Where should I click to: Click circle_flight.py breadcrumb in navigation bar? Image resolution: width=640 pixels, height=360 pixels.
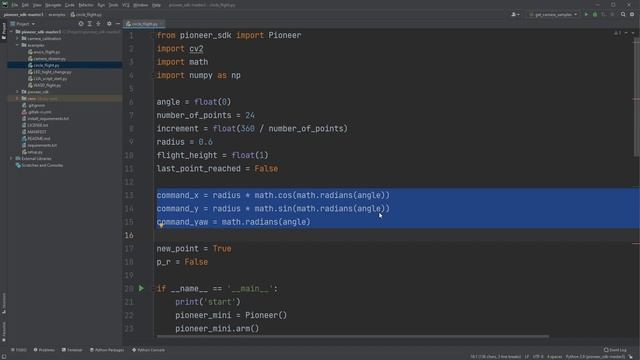pos(86,15)
